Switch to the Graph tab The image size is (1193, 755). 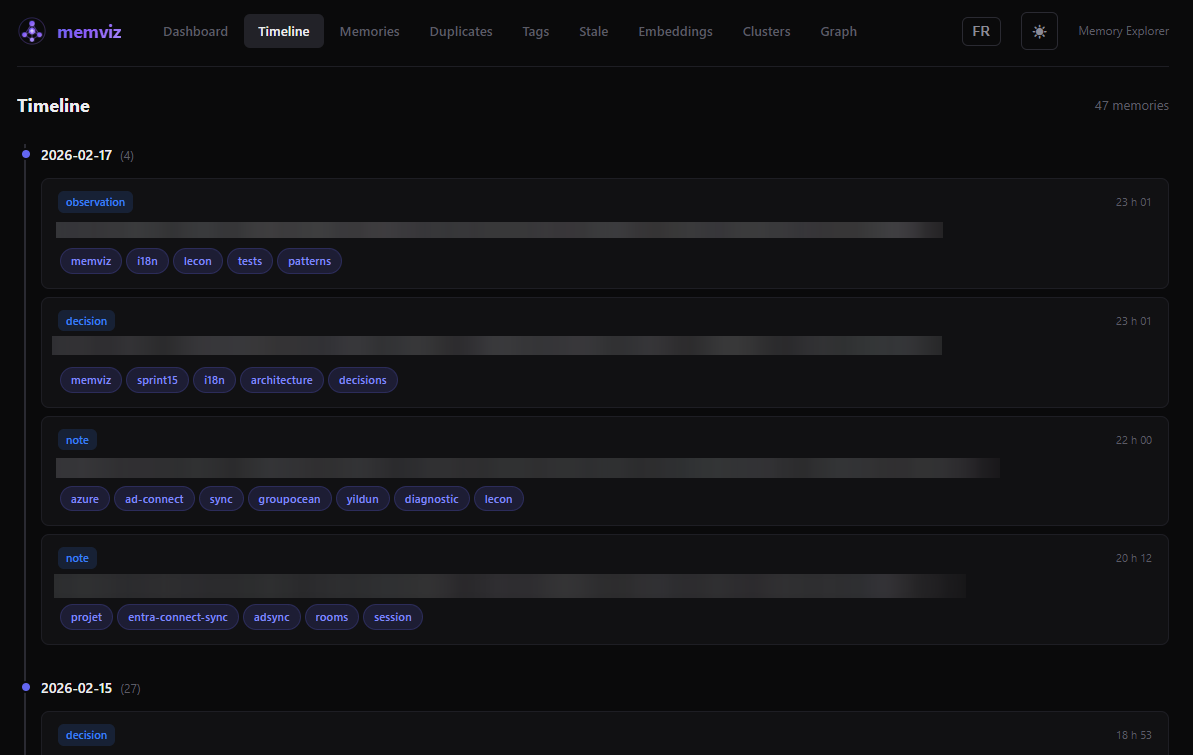coord(838,31)
